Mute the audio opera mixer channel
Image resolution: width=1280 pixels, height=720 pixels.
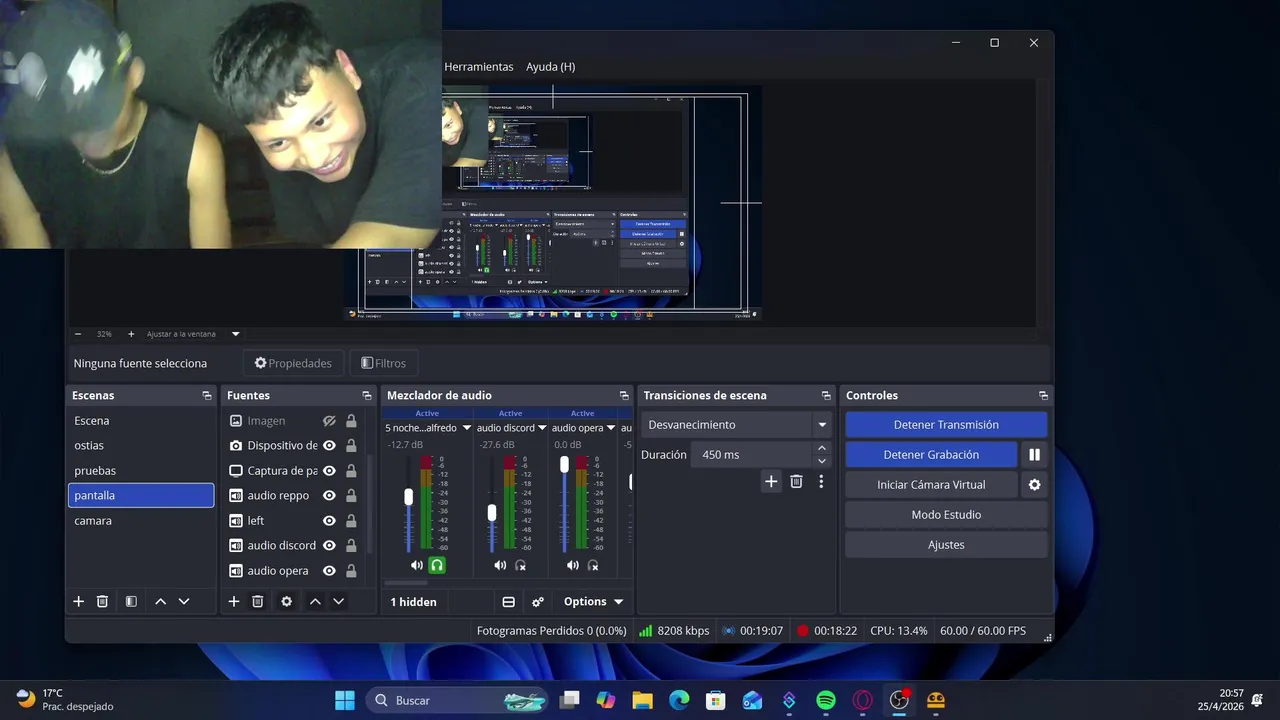[x=572, y=565]
